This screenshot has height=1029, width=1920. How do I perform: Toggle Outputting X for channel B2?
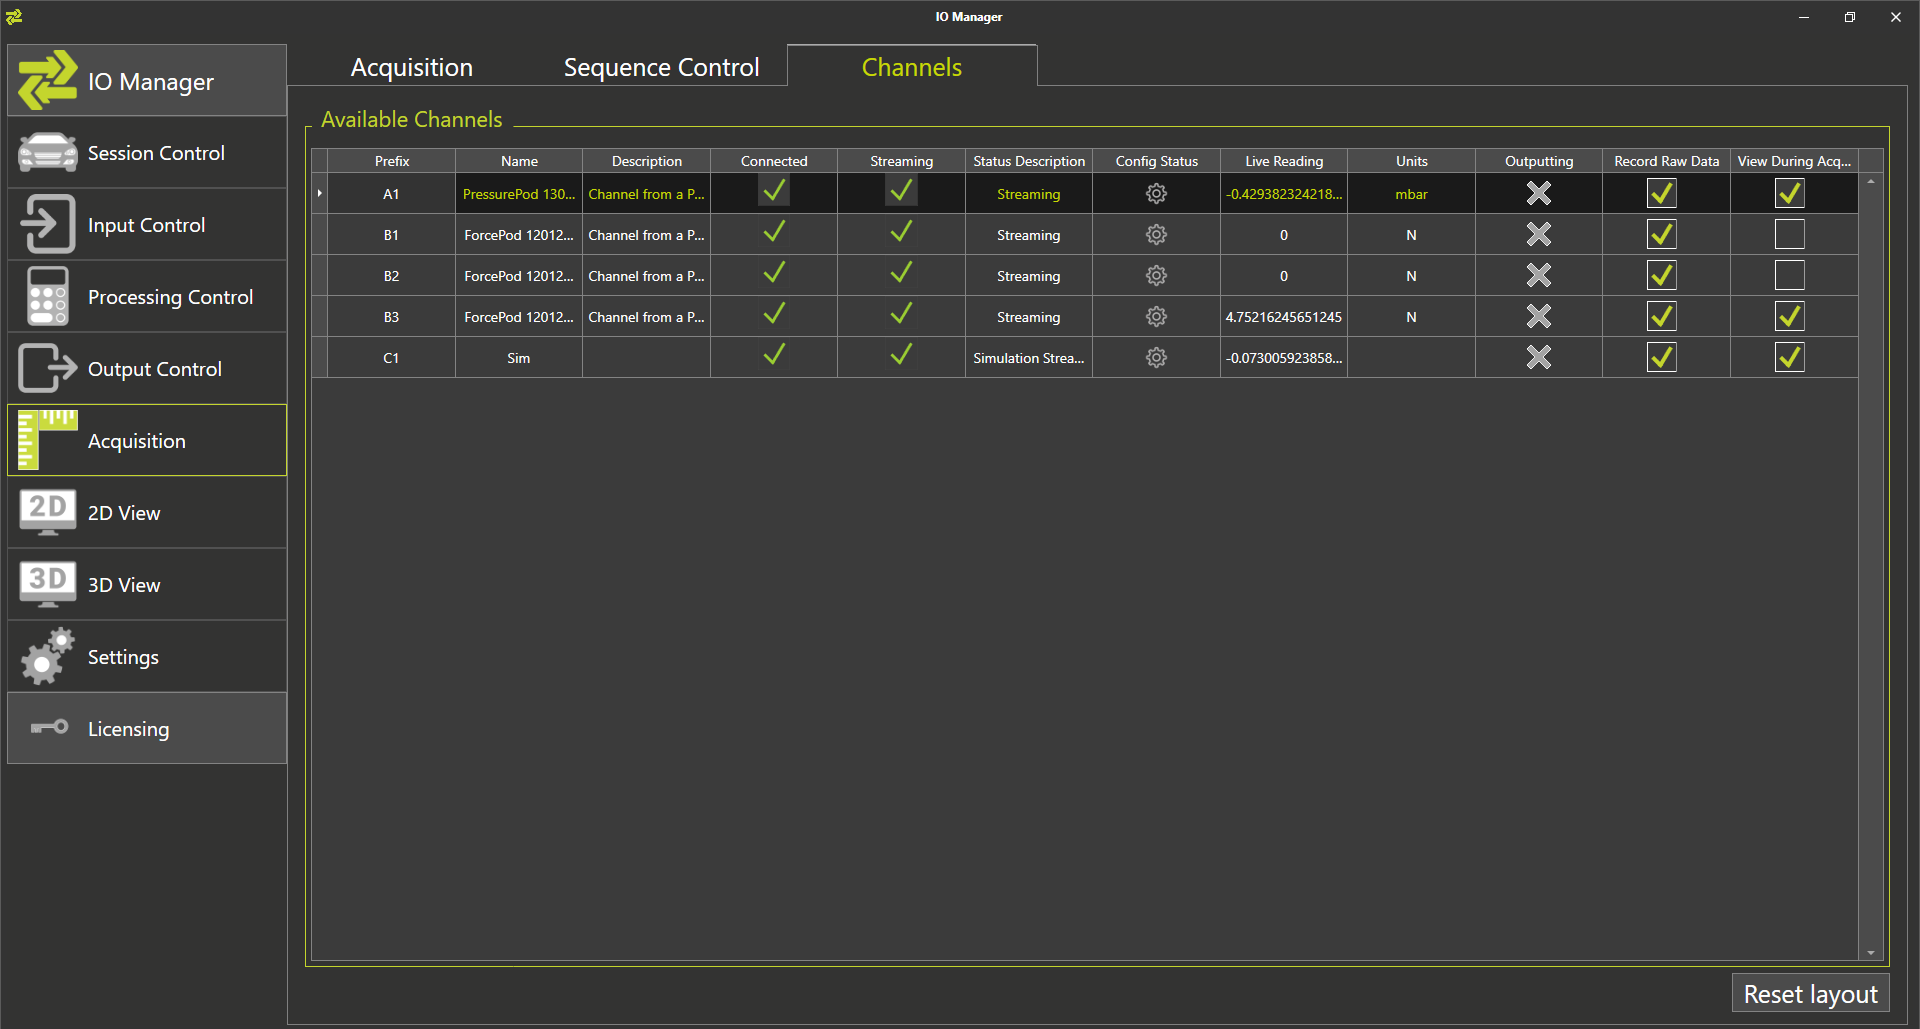(1538, 276)
